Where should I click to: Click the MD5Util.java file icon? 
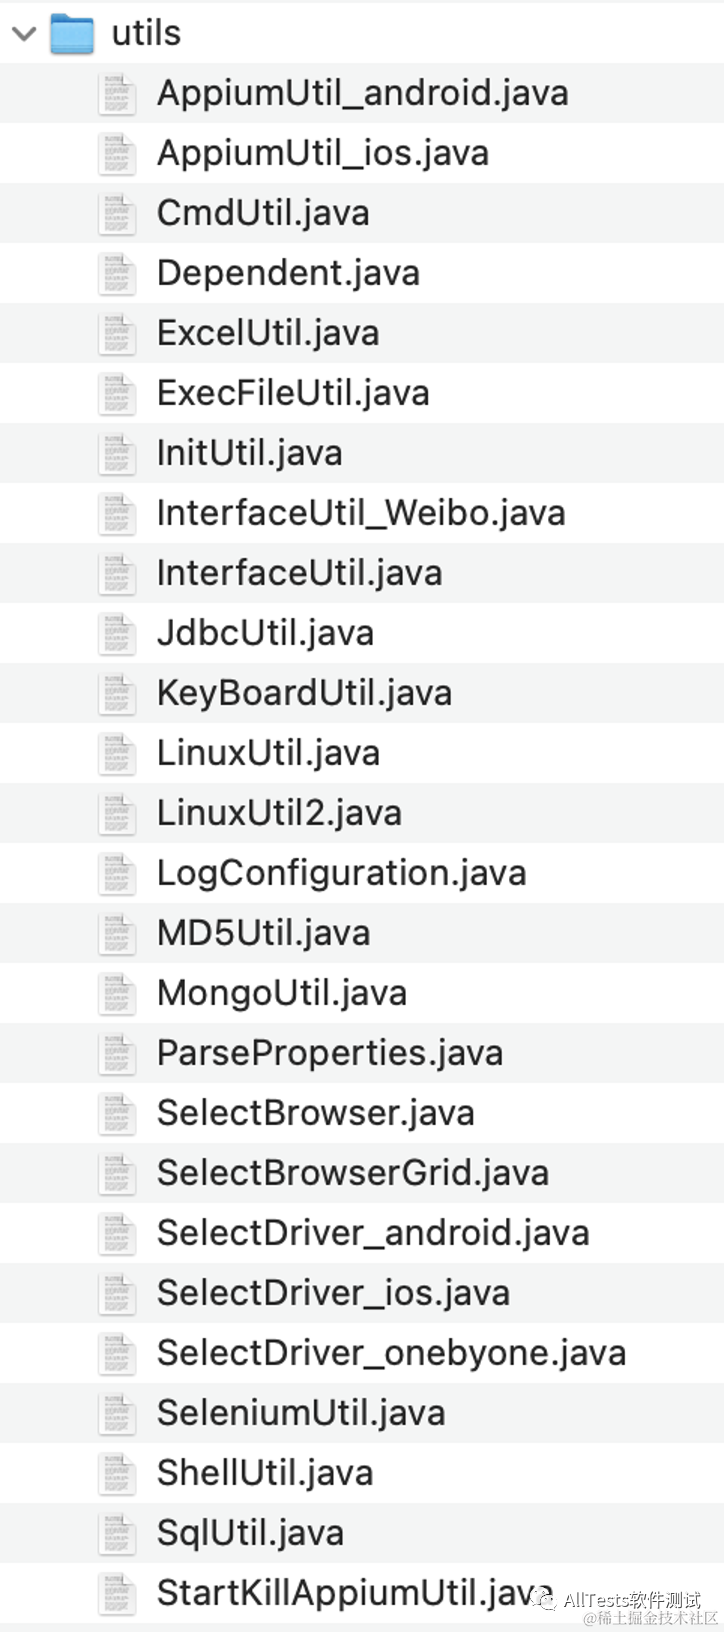pos(117,934)
